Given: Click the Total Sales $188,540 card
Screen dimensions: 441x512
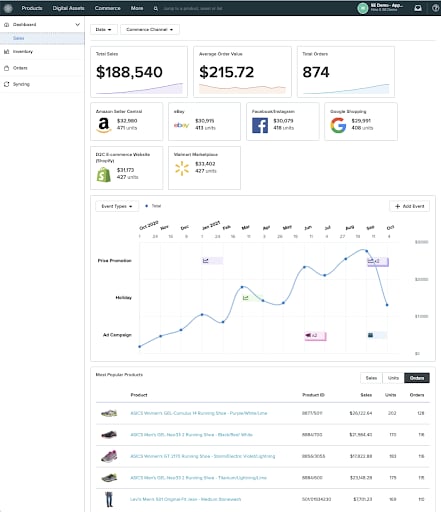Looking at the screenshot, I should pos(139,72).
